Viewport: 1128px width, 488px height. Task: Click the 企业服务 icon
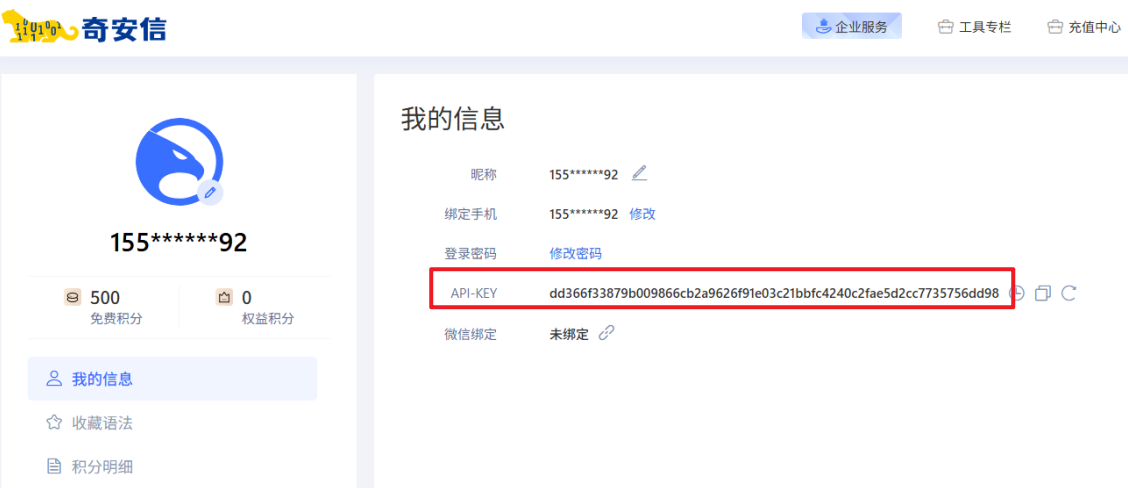tap(823, 27)
